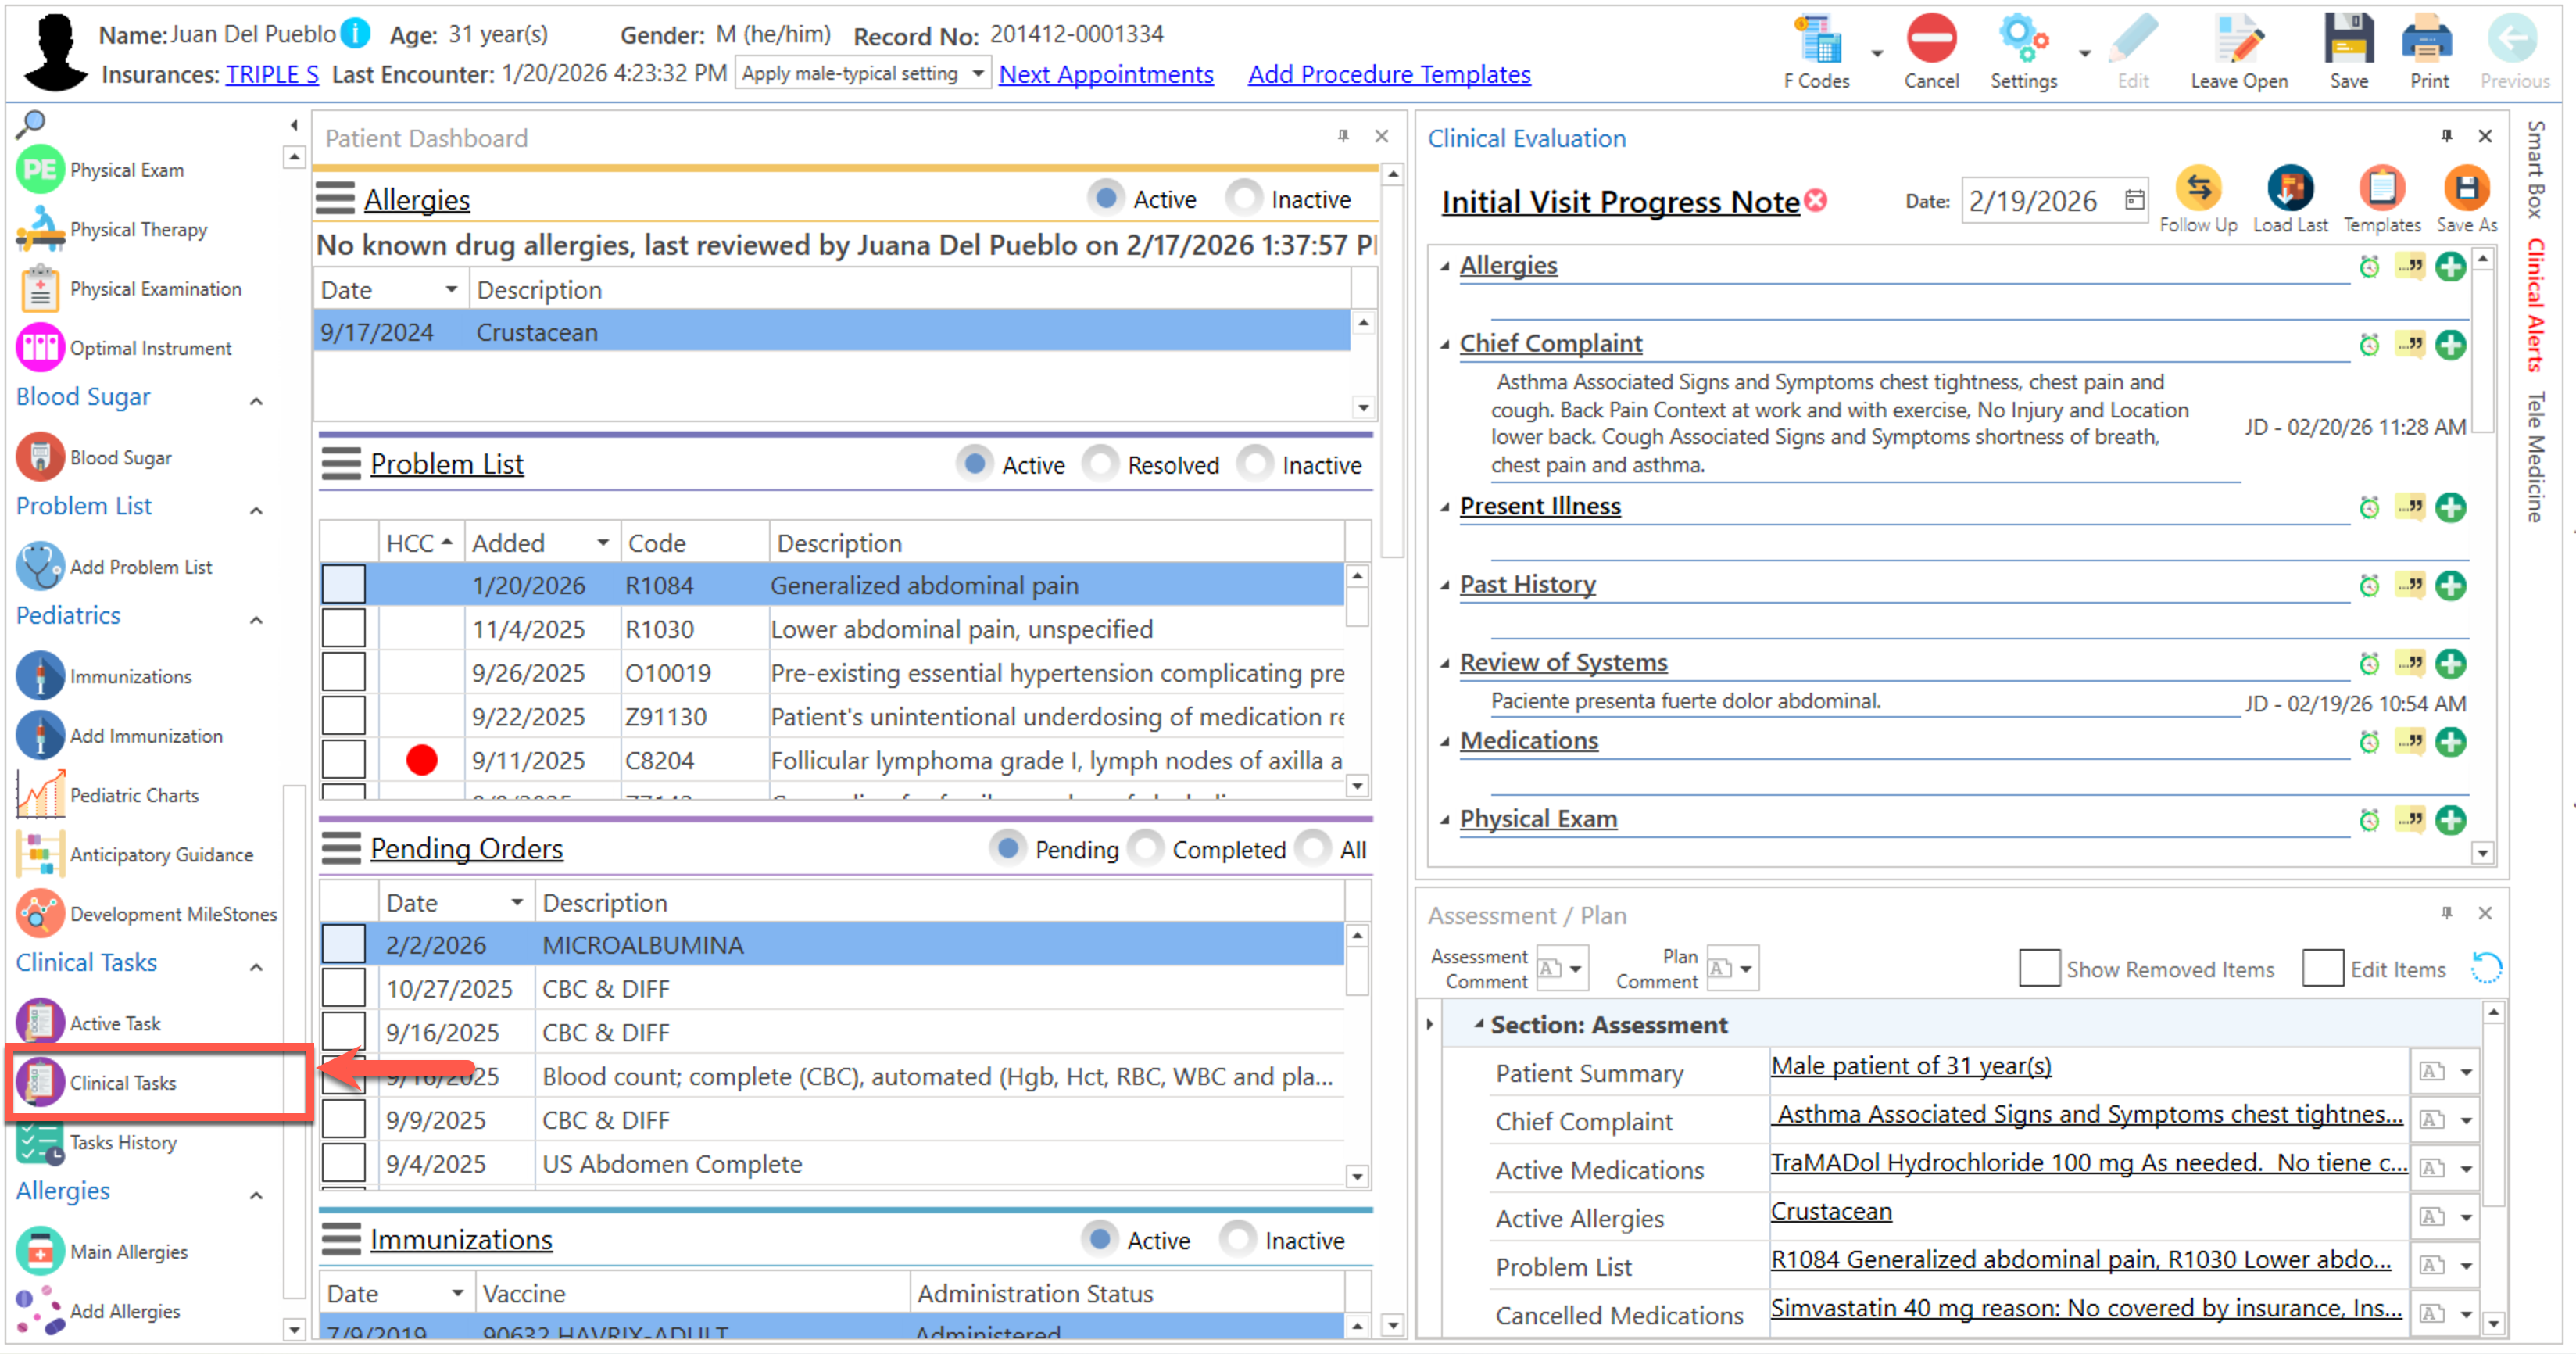Click the TRIPLE S insurance link

coord(272,74)
